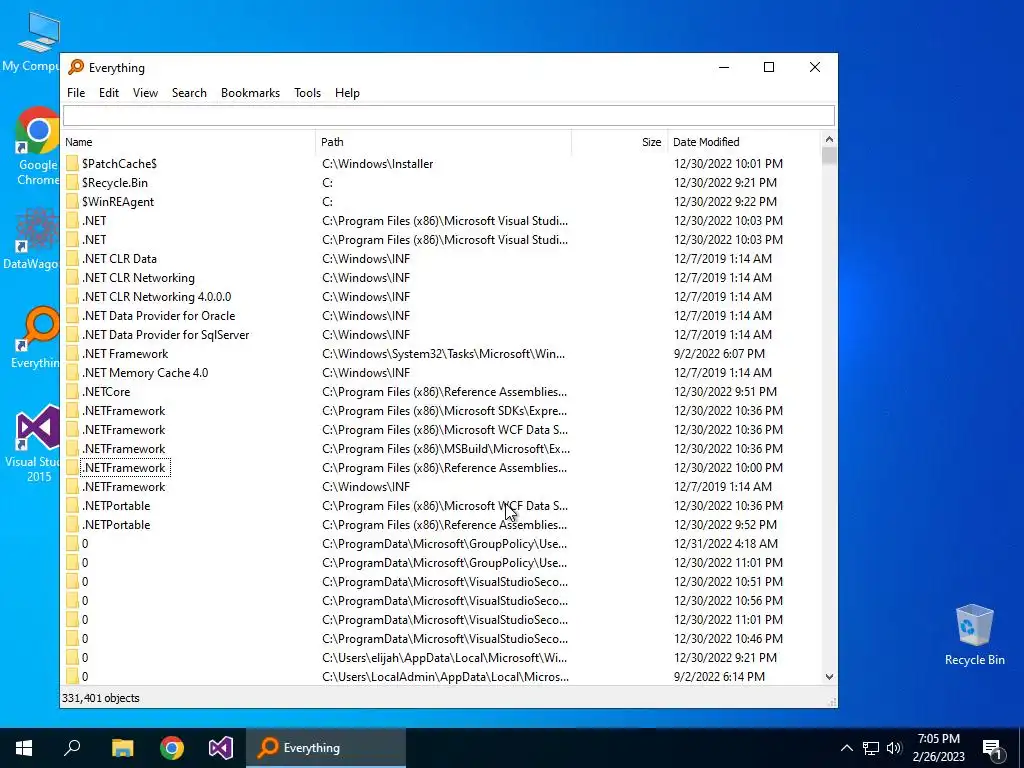Click the path C:\Windows\Installer
Image resolution: width=1024 pixels, height=768 pixels.
pos(377,163)
